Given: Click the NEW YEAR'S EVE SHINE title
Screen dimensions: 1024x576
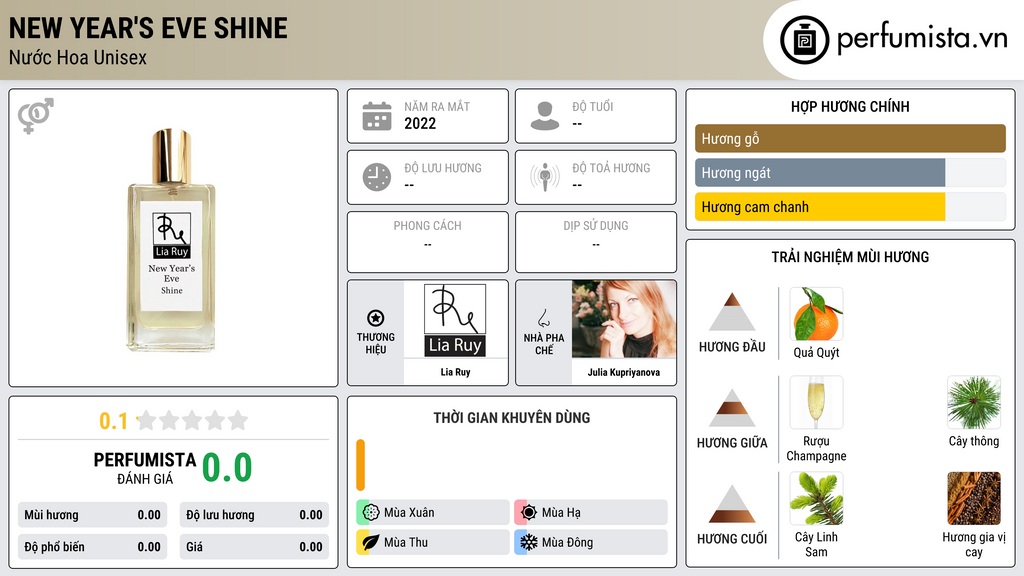Looking at the screenshot, I should click(148, 28).
